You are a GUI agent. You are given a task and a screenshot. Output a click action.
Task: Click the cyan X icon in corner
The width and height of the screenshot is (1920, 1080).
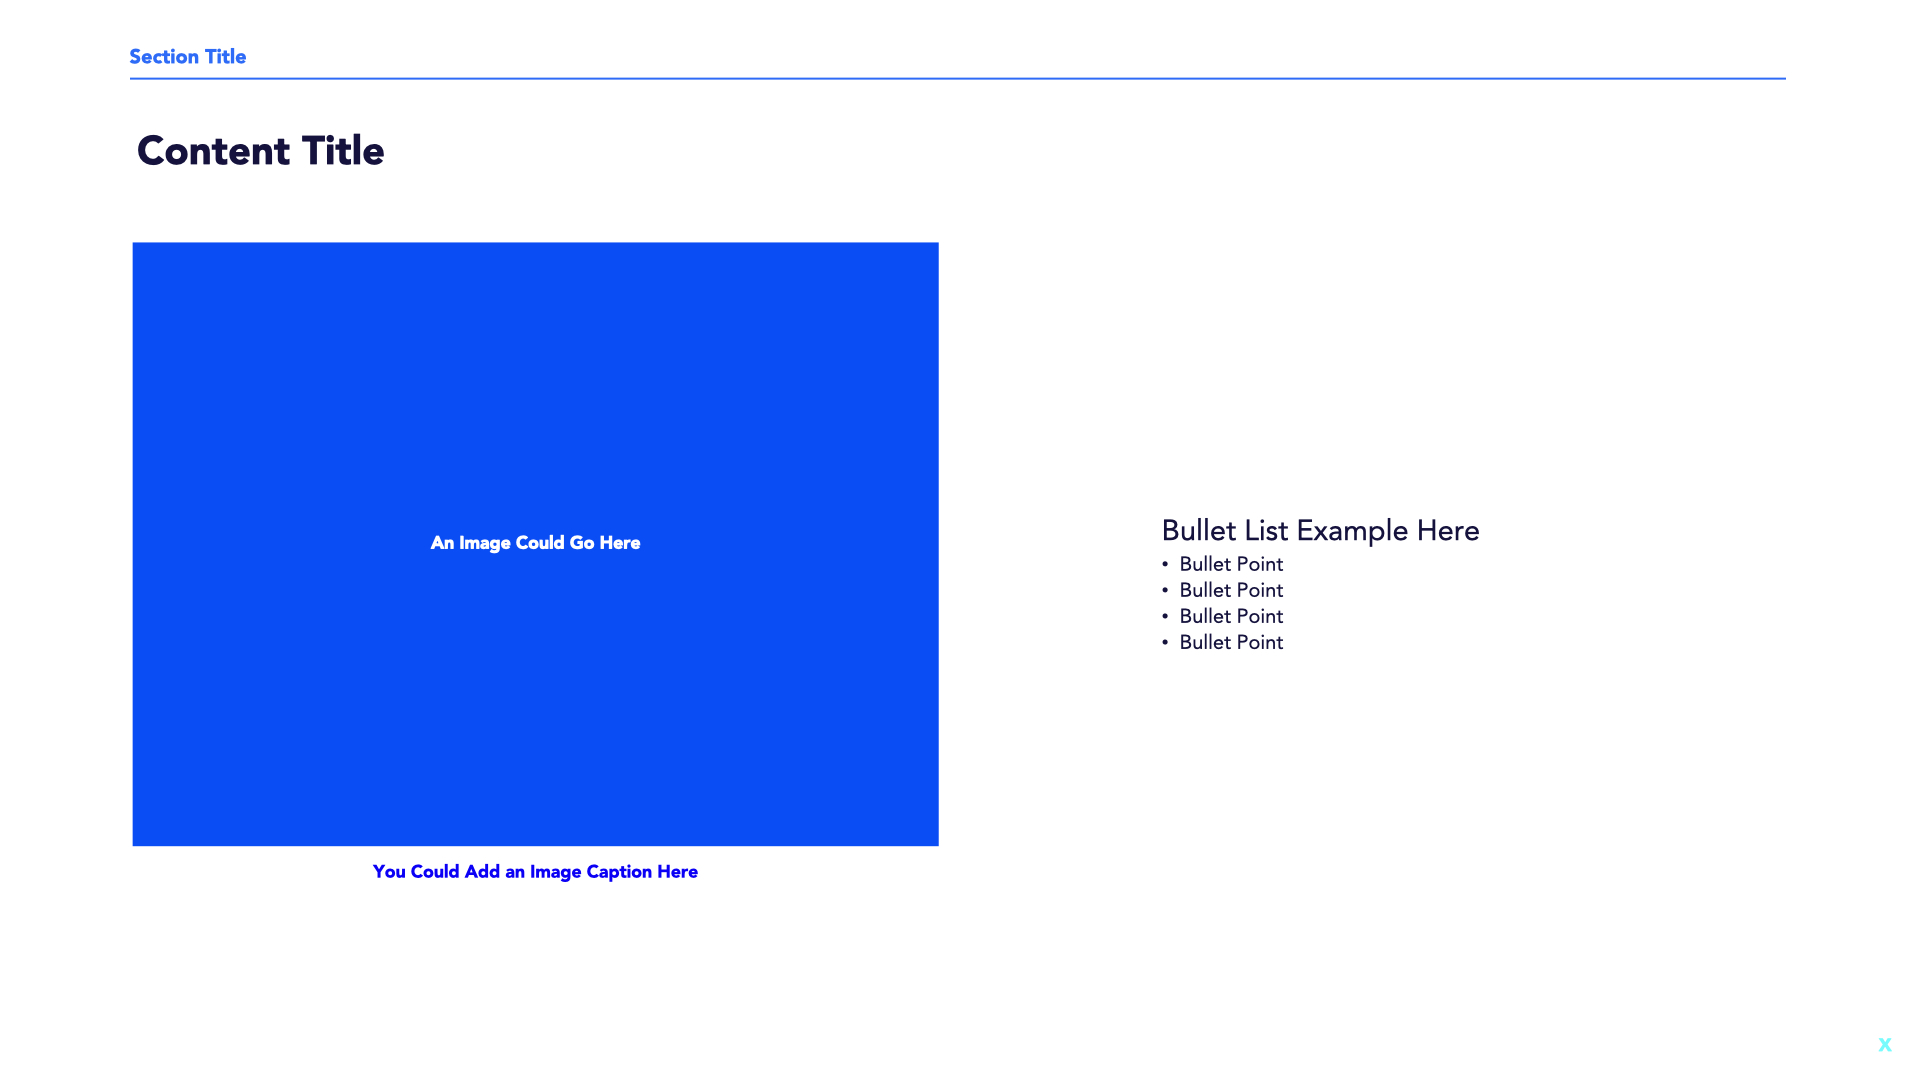1884,1044
